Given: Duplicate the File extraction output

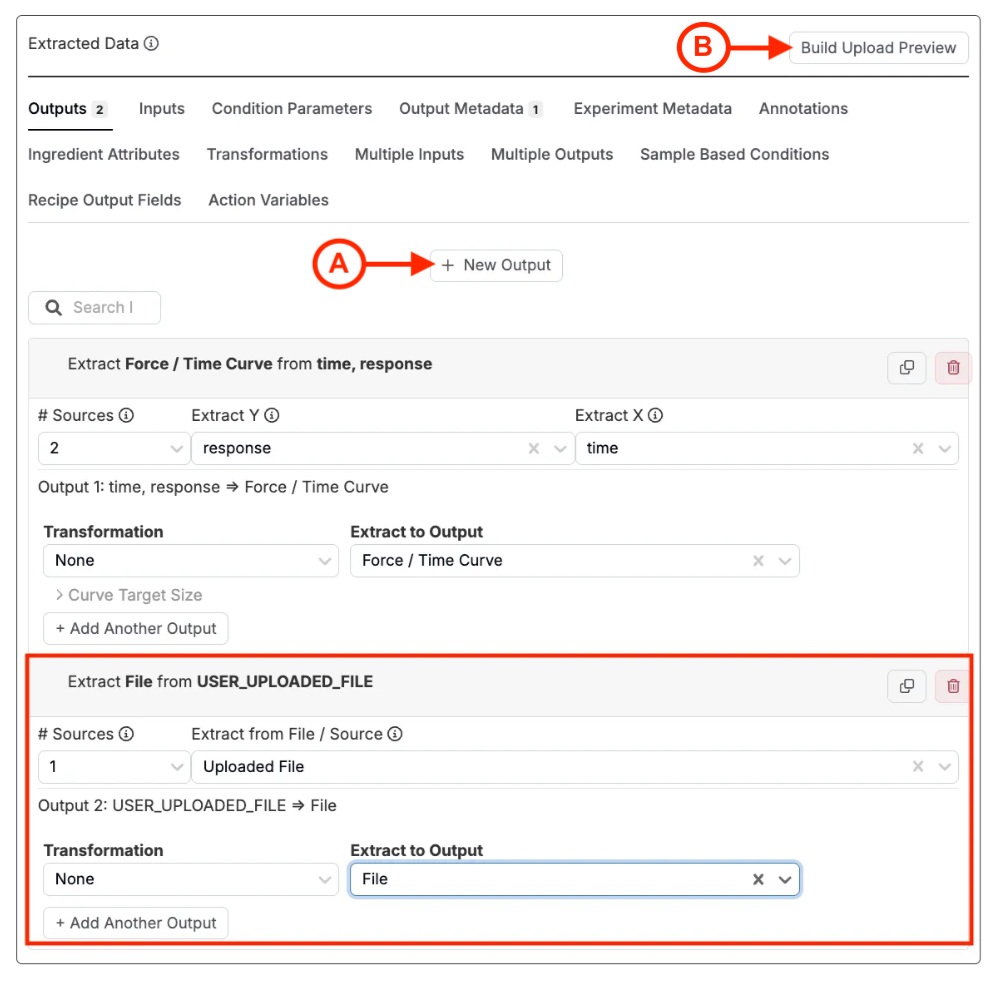Looking at the screenshot, I should point(906,686).
